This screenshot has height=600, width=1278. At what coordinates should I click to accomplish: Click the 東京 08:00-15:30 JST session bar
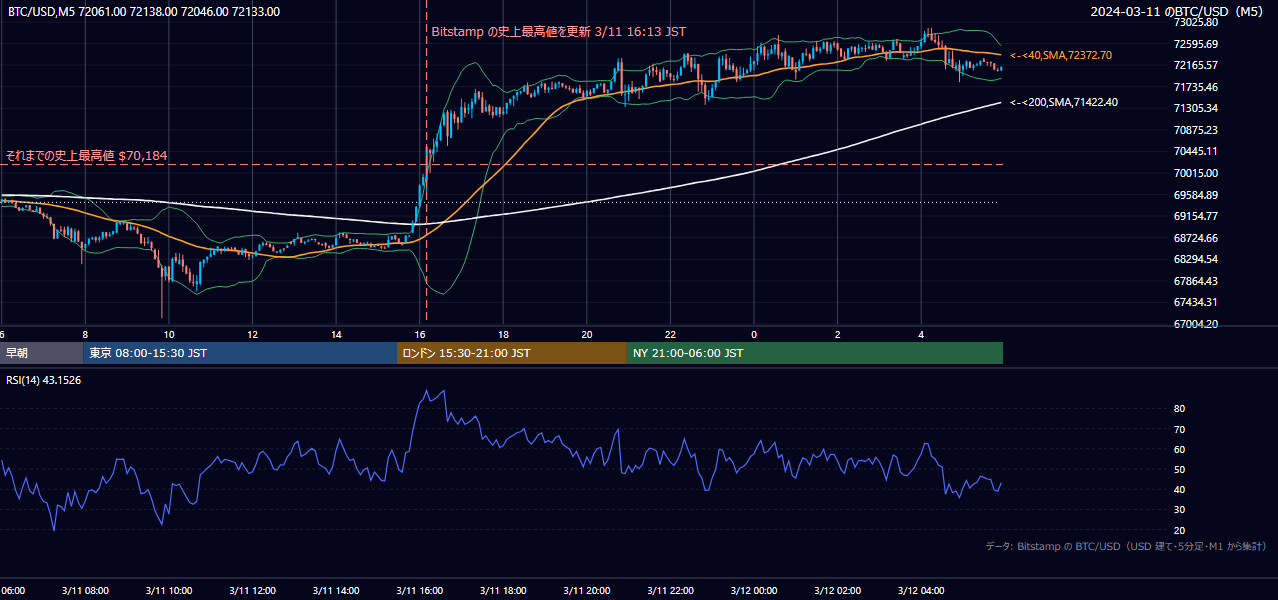[240, 353]
